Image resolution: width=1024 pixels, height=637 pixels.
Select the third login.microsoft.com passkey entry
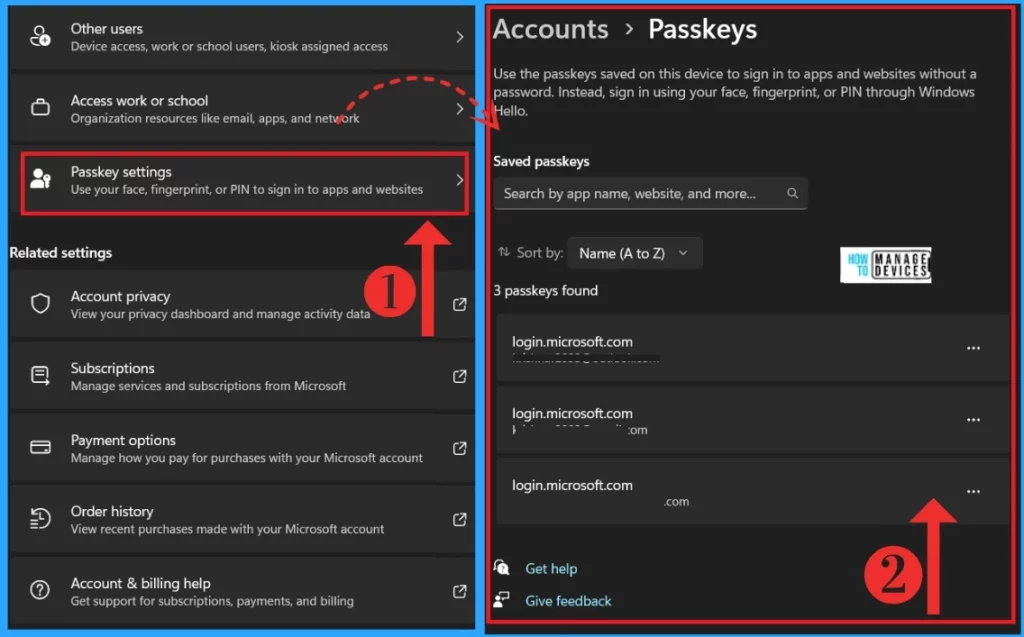click(x=752, y=491)
